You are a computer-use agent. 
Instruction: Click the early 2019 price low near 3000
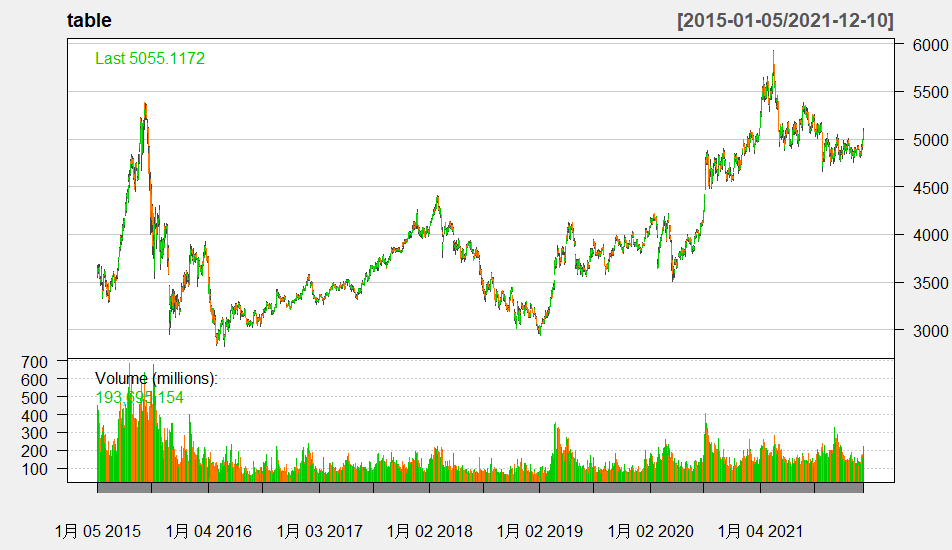point(539,331)
